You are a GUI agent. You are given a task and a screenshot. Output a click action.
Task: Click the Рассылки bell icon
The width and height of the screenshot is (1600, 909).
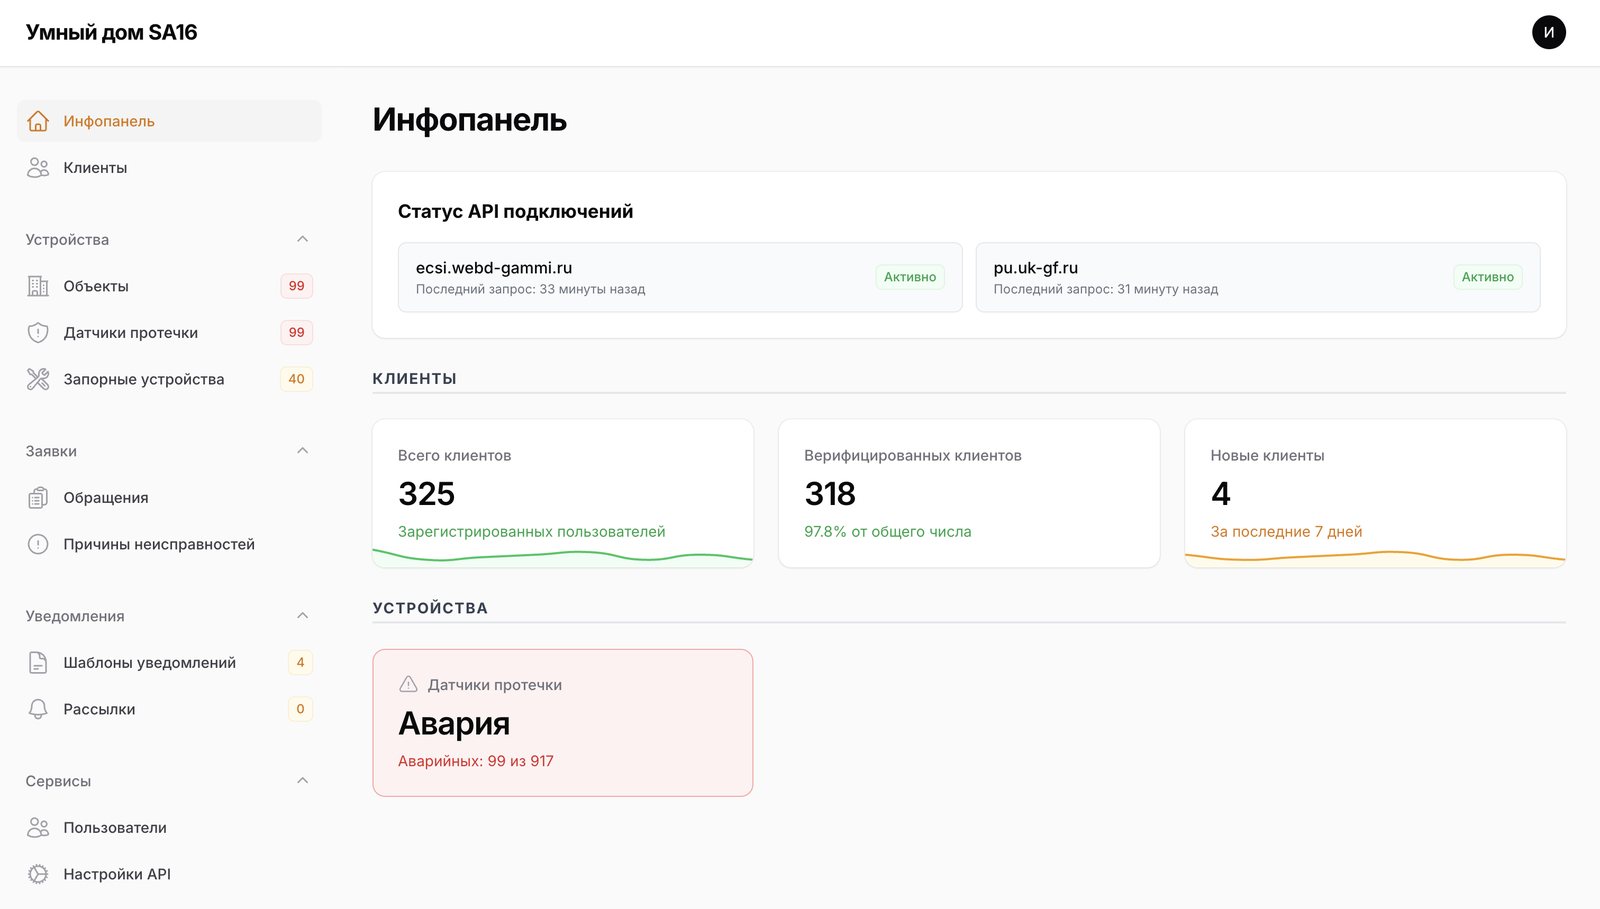(38, 709)
